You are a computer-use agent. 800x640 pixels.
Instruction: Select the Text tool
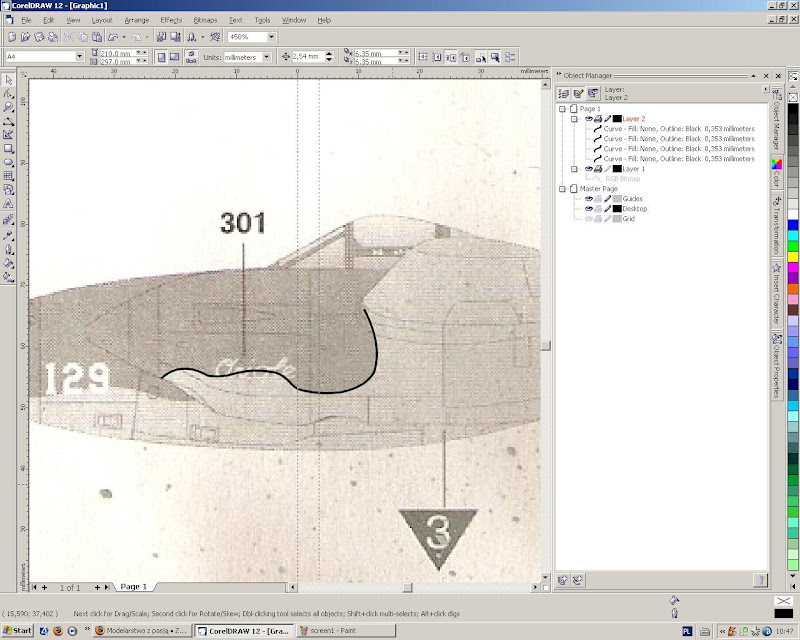[x=8, y=204]
